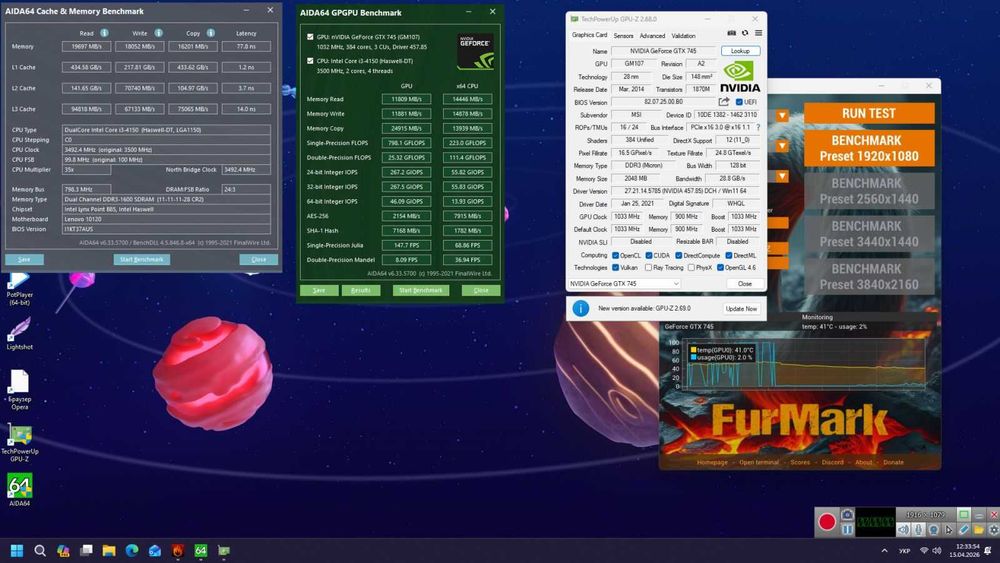Run Benchmark Preset 1920x1080
Image resolution: width=1000 pixels, height=563 pixels.
tap(869, 148)
